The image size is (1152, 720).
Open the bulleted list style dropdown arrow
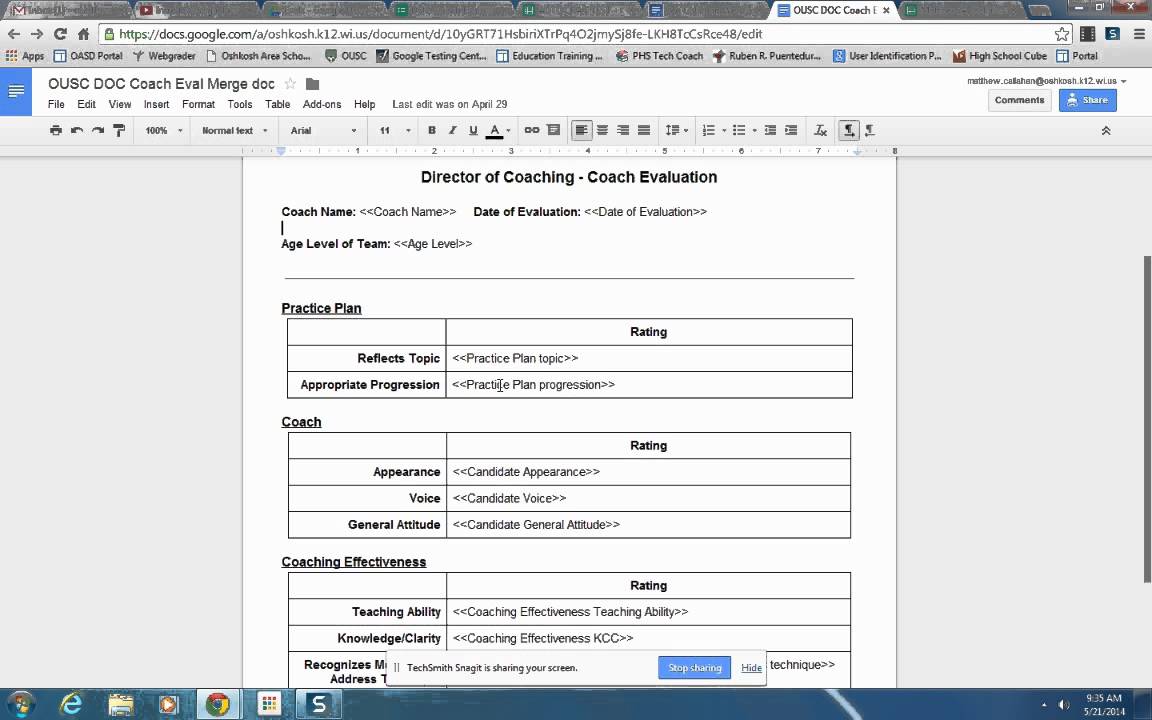[755, 130]
